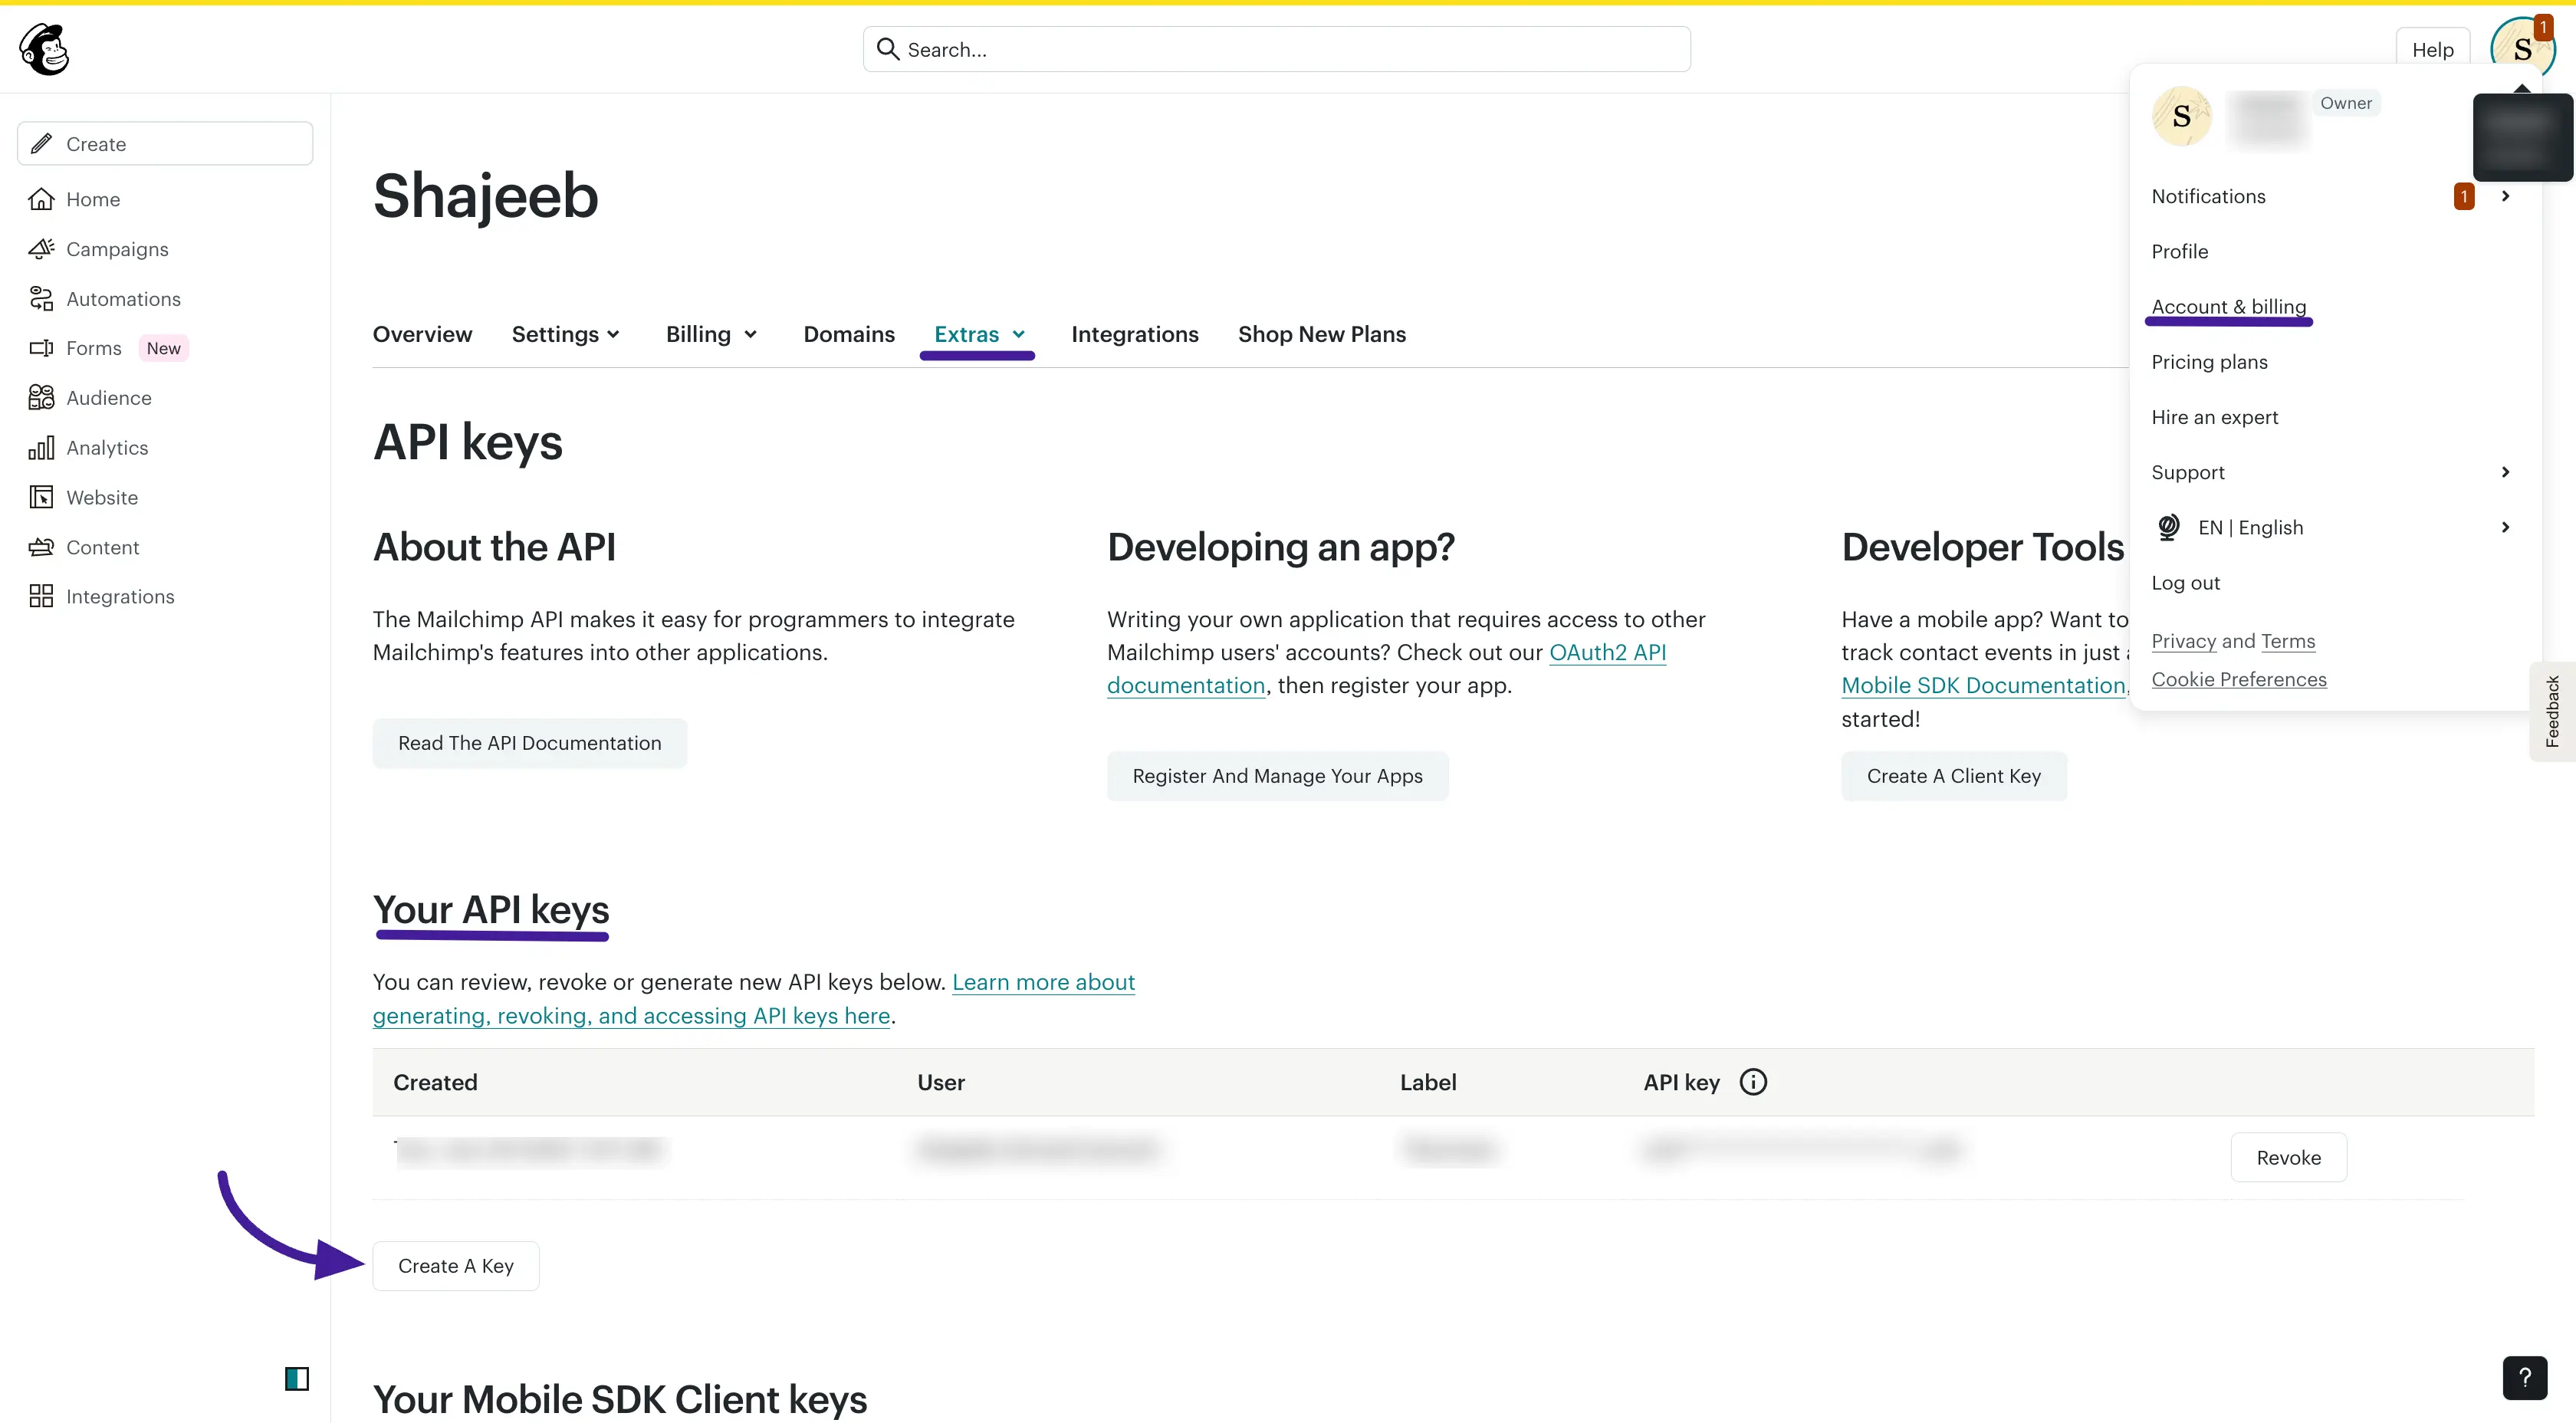
Task: Click the globe language icon
Action: tap(2168, 527)
